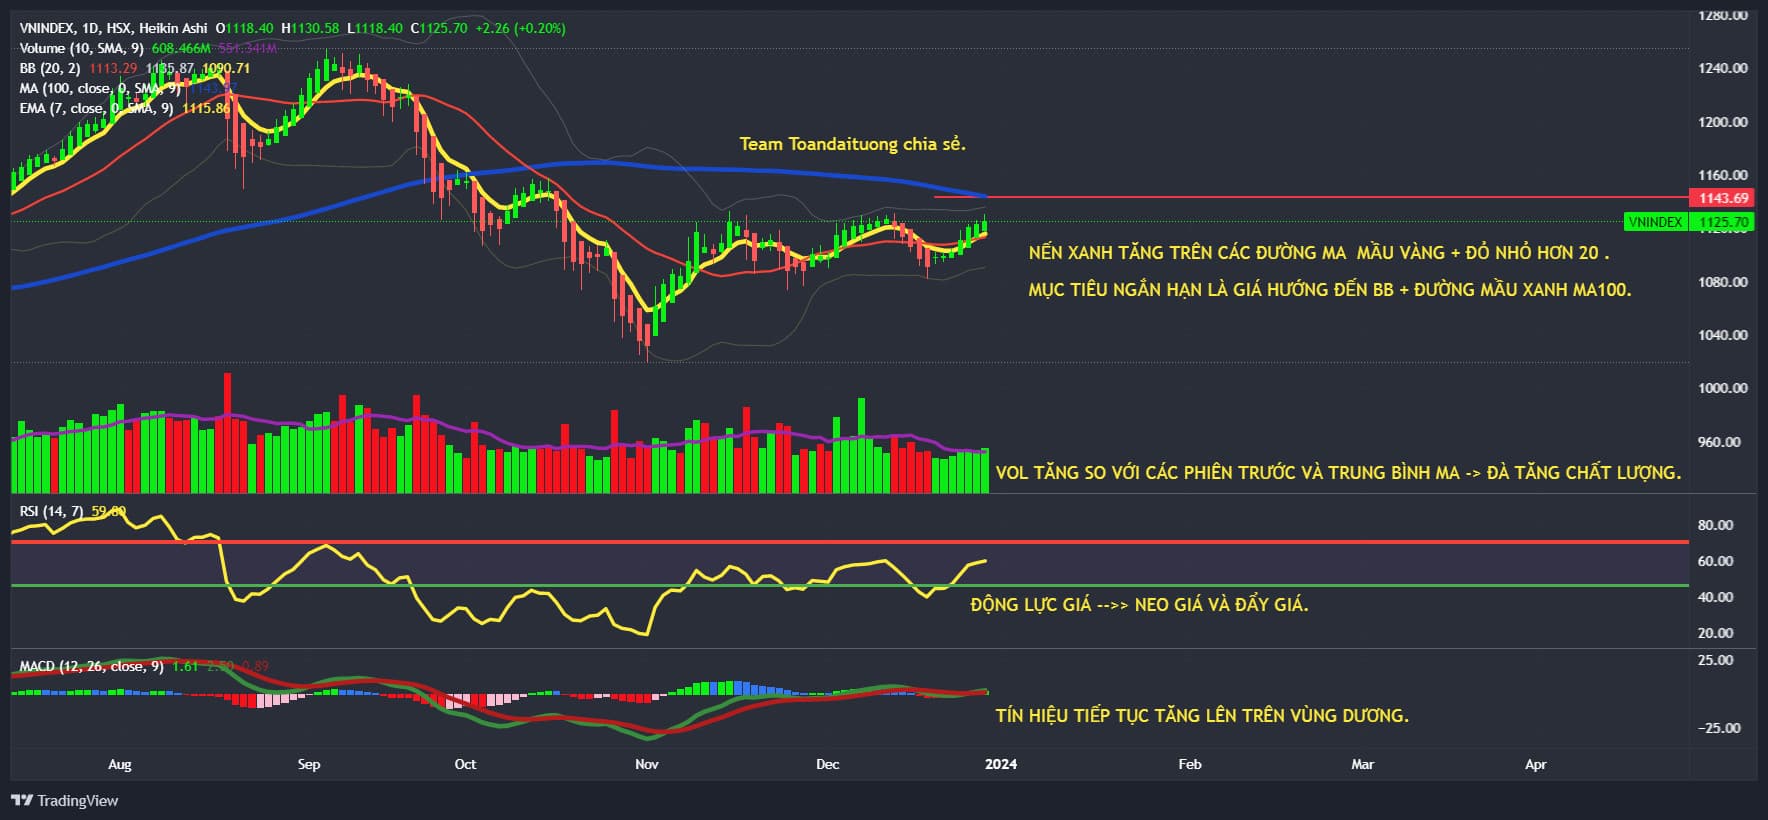
Task: Click the EMA value 1115.86
Action: pyautogui.click(x=206, y=108)
